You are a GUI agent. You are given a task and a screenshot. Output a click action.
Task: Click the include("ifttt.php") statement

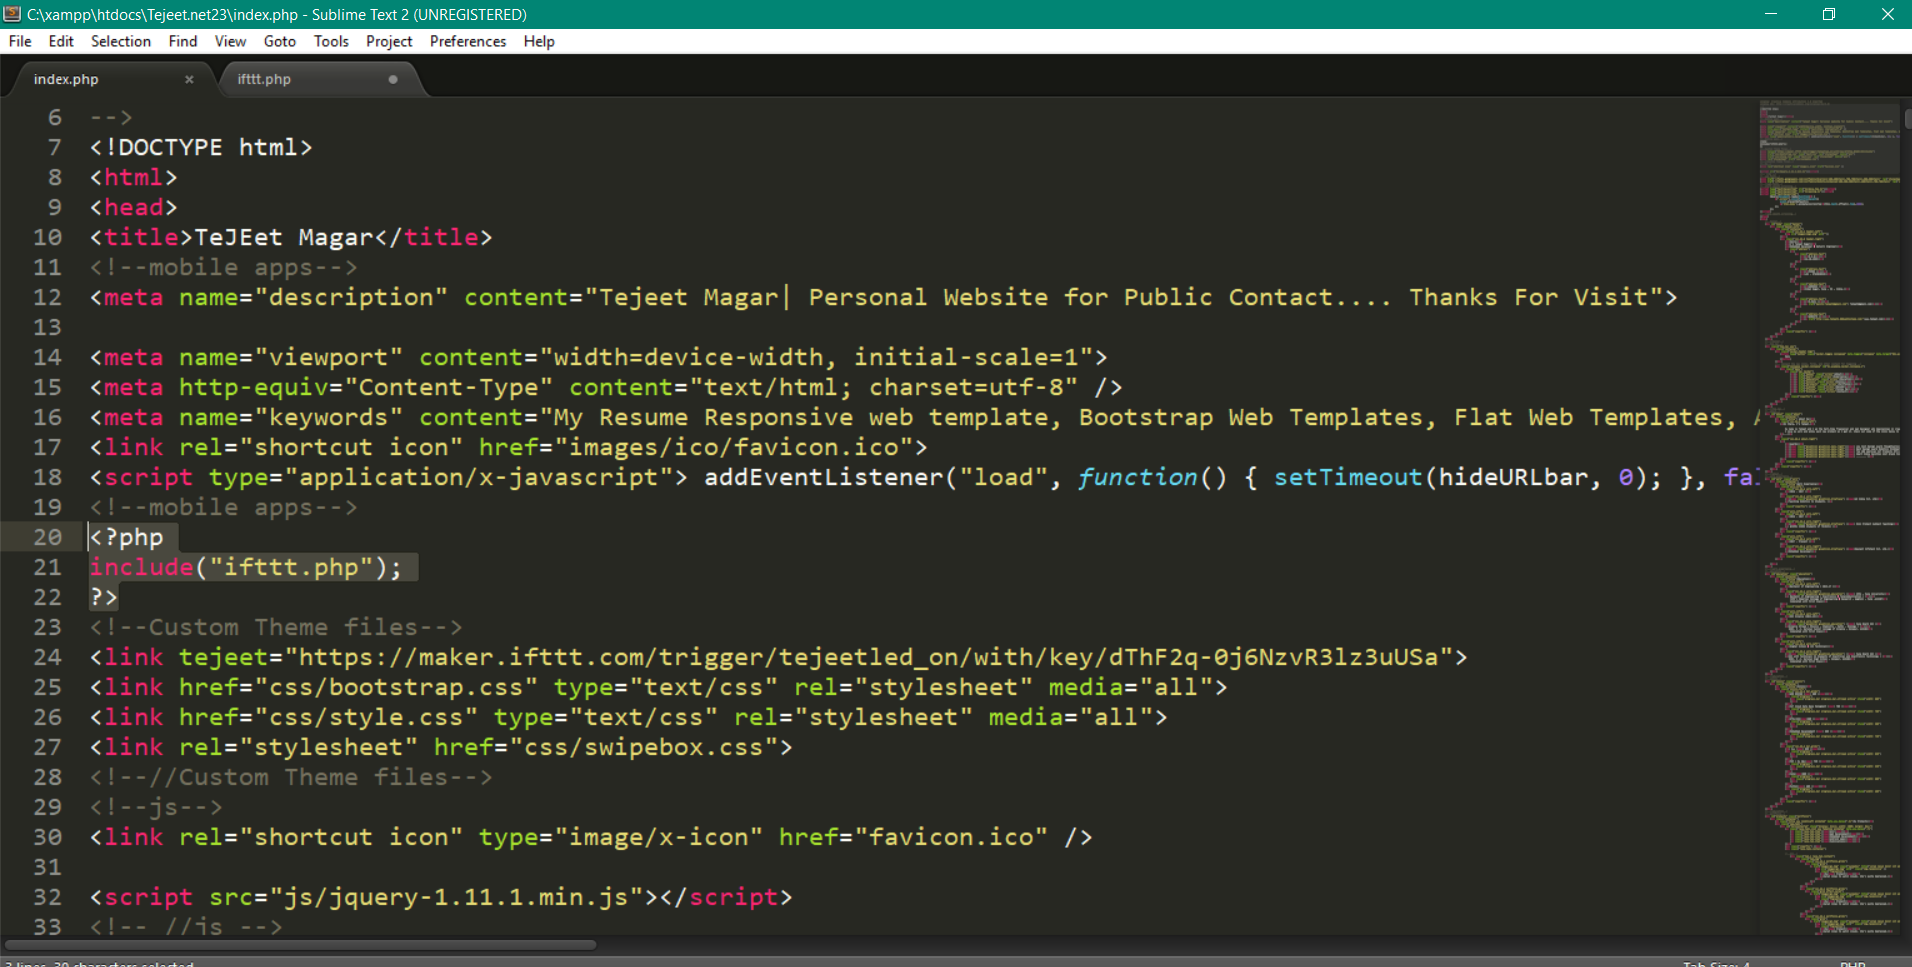[x=246, y=567]
